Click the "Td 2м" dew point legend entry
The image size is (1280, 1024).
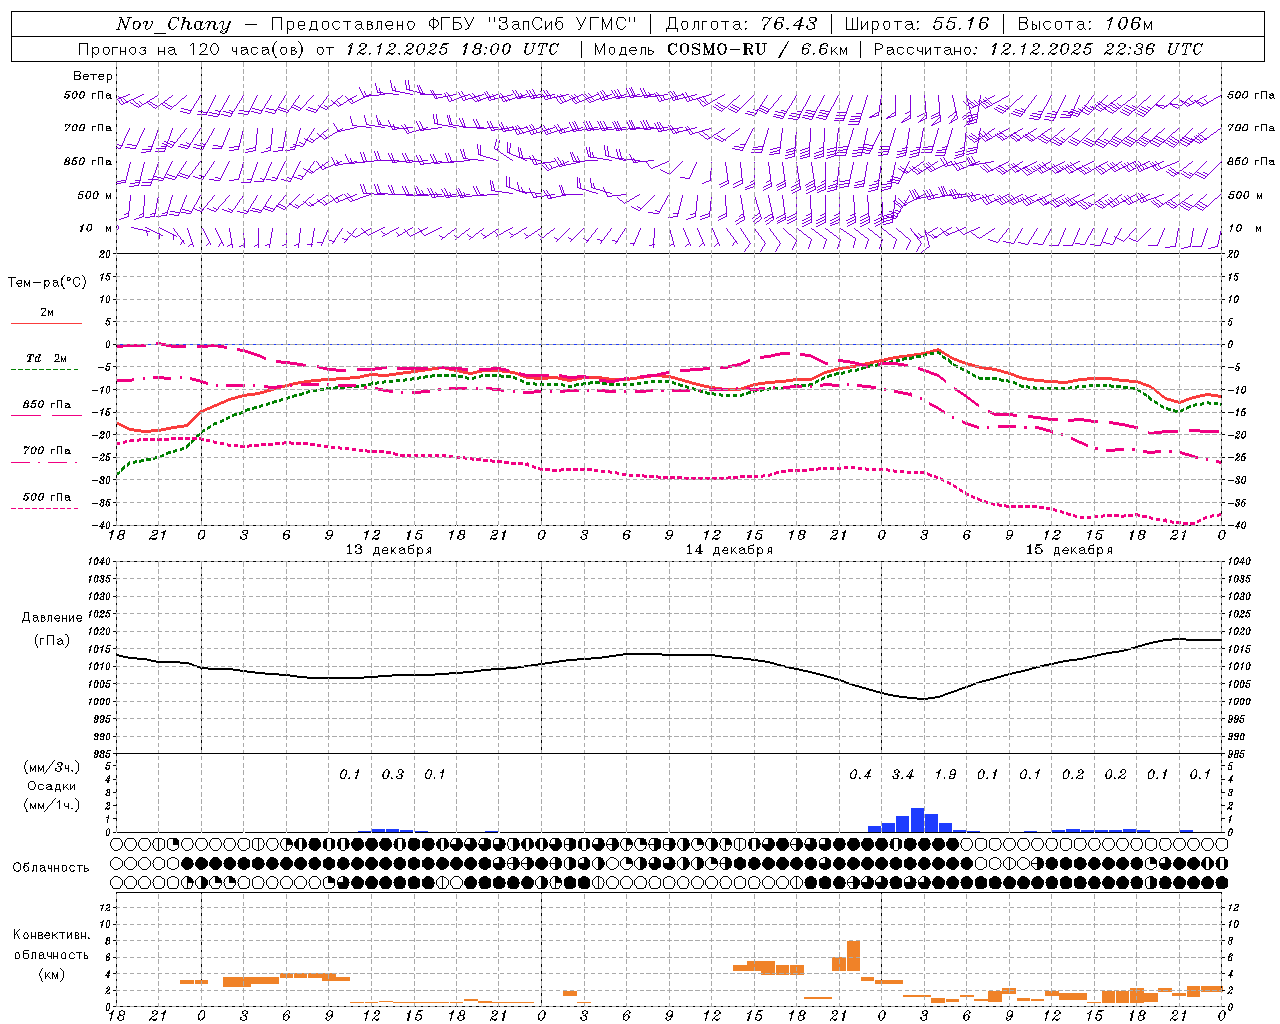pyautogui.click(x=46, y=358)
